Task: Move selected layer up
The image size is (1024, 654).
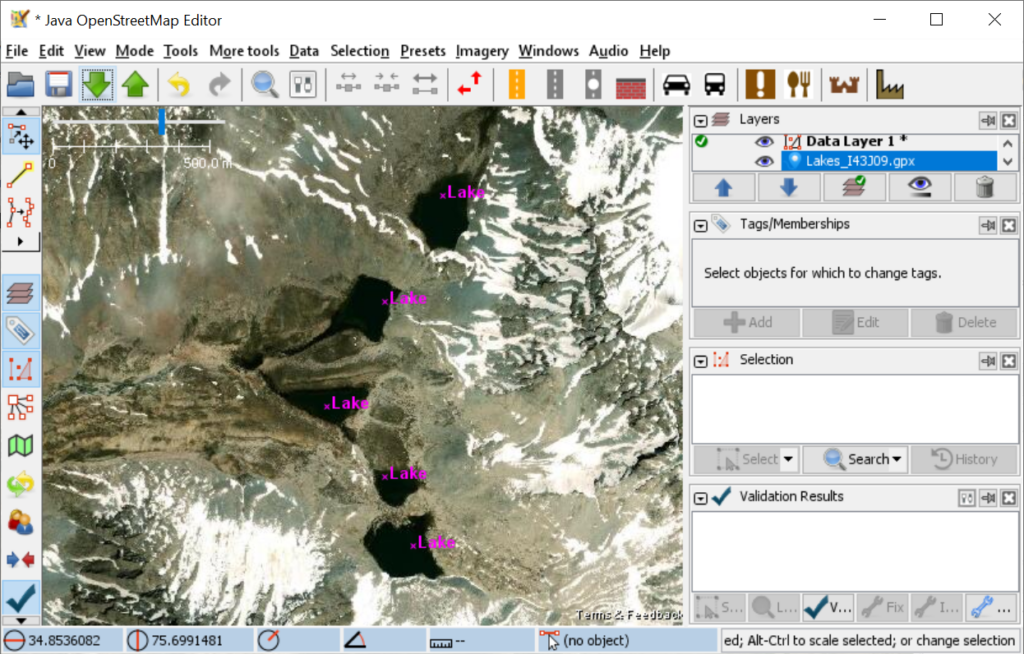Action: (723, 188)
